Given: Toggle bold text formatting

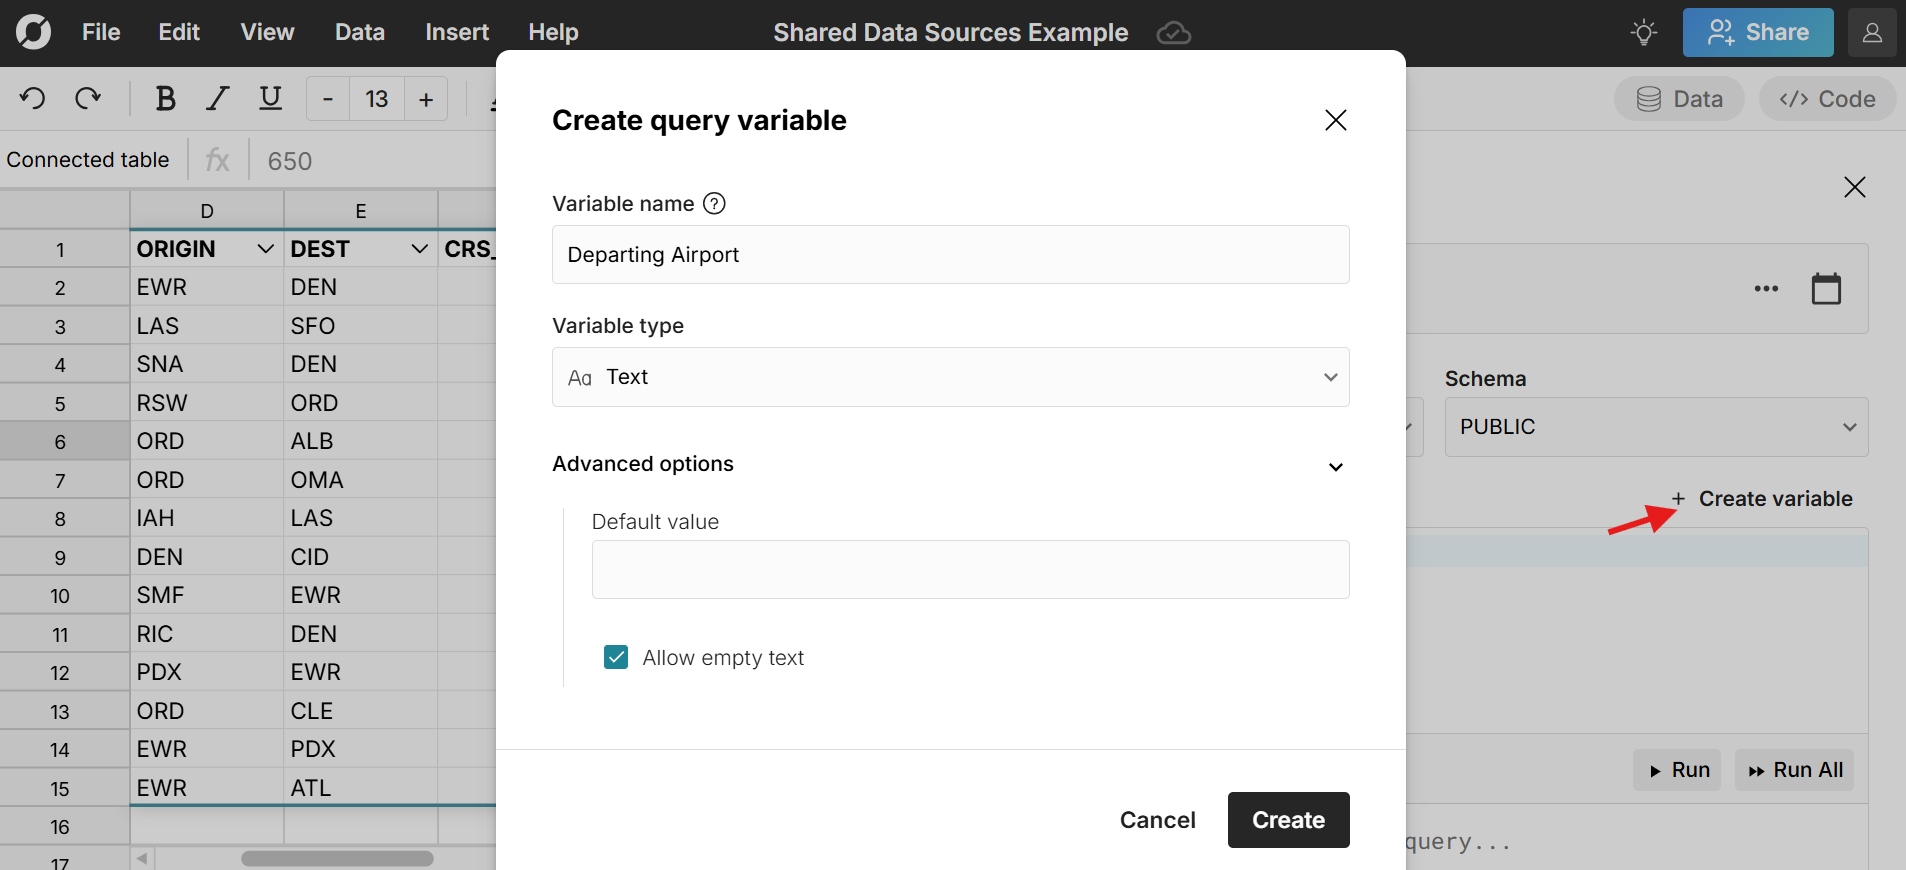Looking at the screenshot, I should [x=165, y=98].
